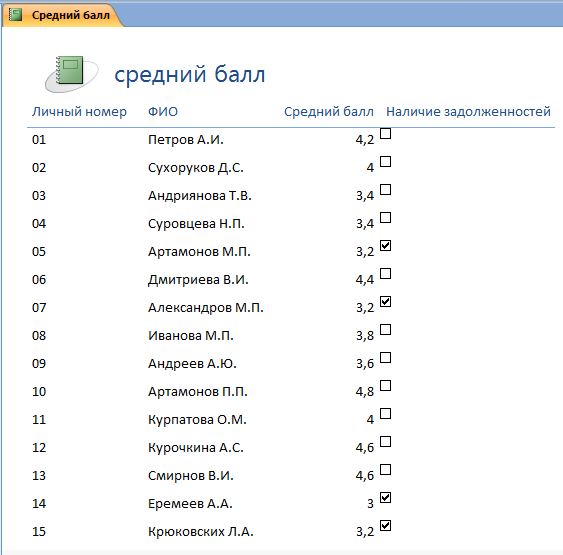Image resolution: width=563 pixels, height=555 pixels.
Task: Click the report title средний балл
Action: pyautogui.click(x=190, y=74)
